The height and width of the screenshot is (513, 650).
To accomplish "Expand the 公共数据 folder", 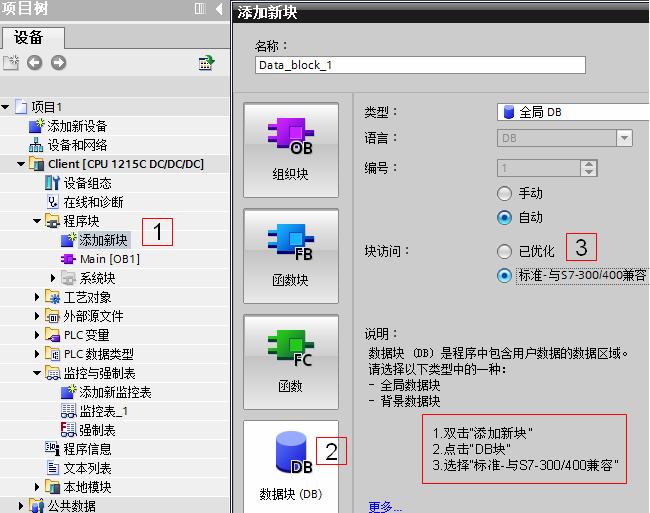I will point(21,506).
